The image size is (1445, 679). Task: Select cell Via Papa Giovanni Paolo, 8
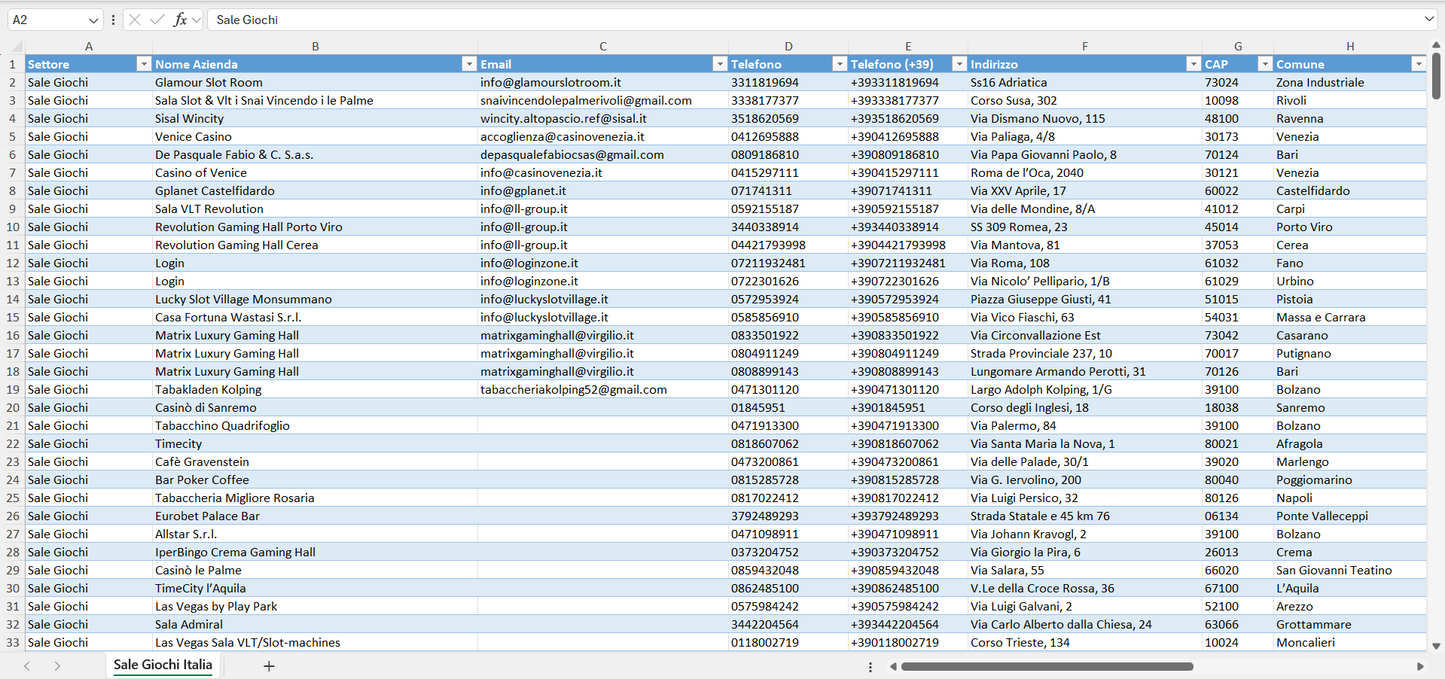[x=1085, y=155]
